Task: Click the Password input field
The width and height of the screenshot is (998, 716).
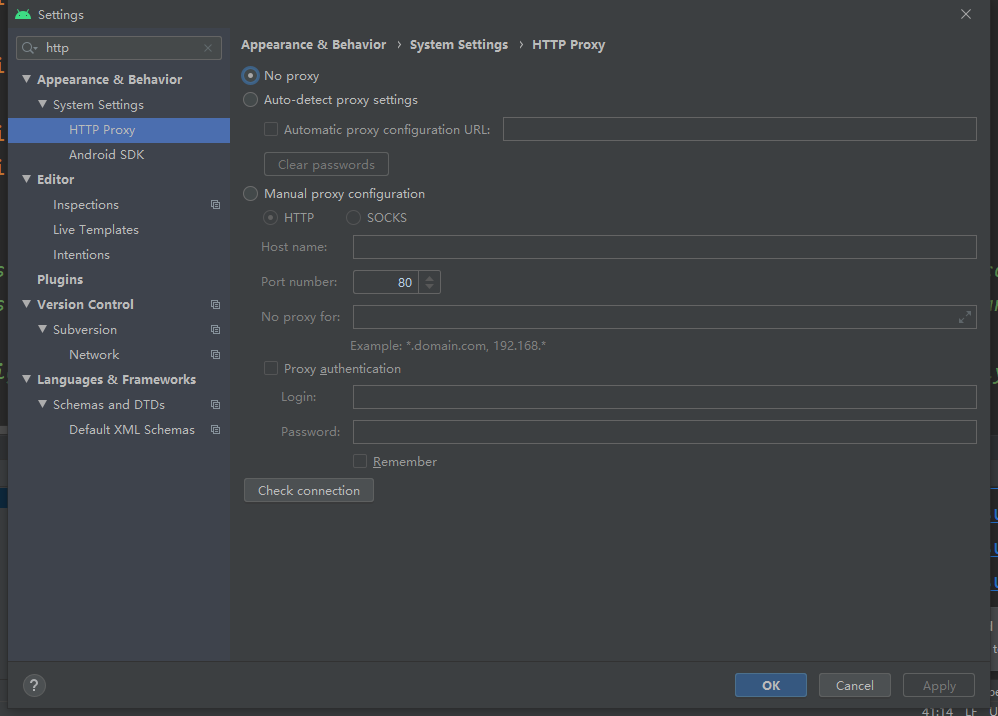Action: click(664, 432)
